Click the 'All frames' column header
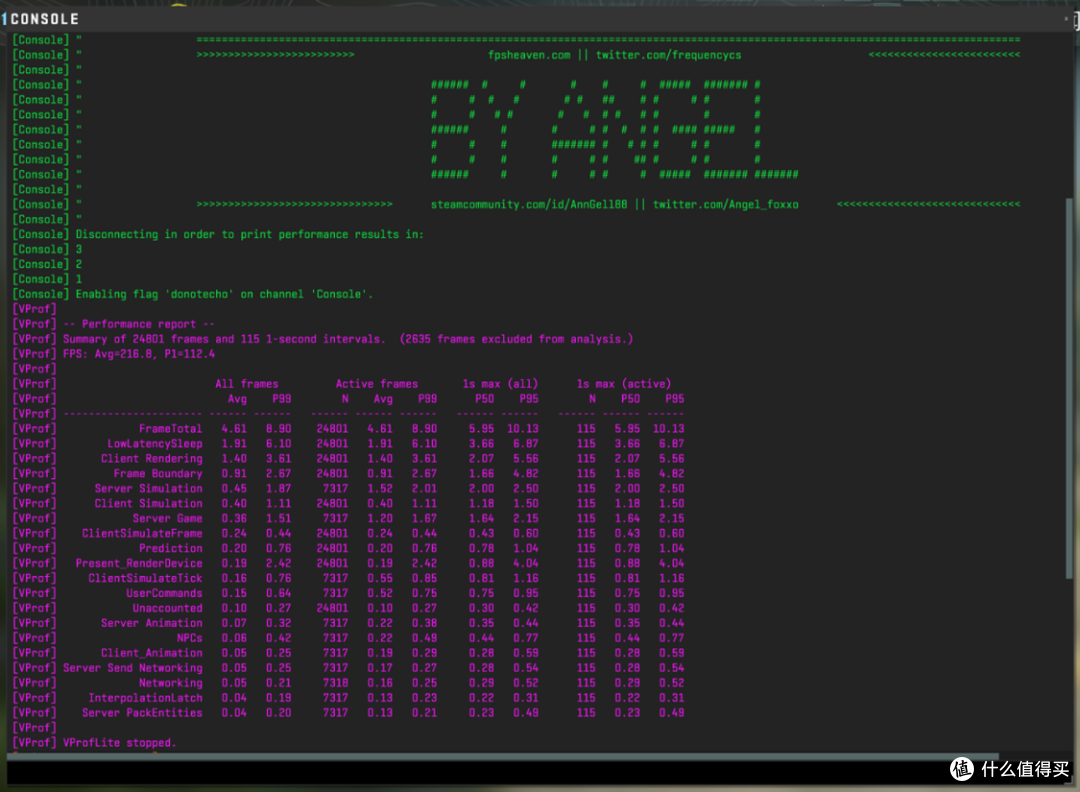This screenshot has width=1080, height=792. tap(247, 384)
